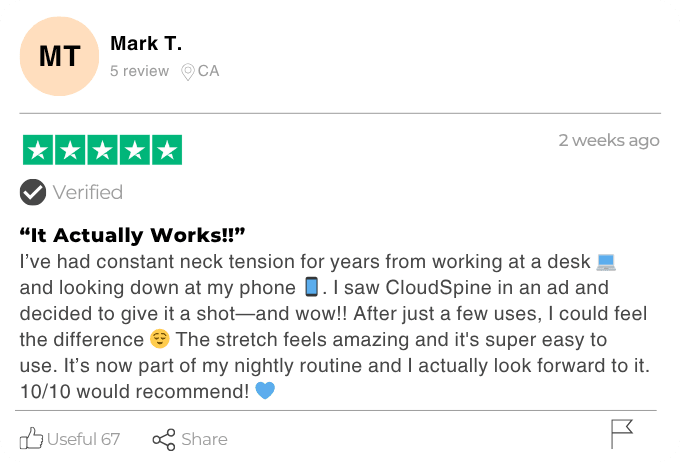This screenshot has width=680, height=462.
Task: Click the Share text button
Action: point(204,439)
